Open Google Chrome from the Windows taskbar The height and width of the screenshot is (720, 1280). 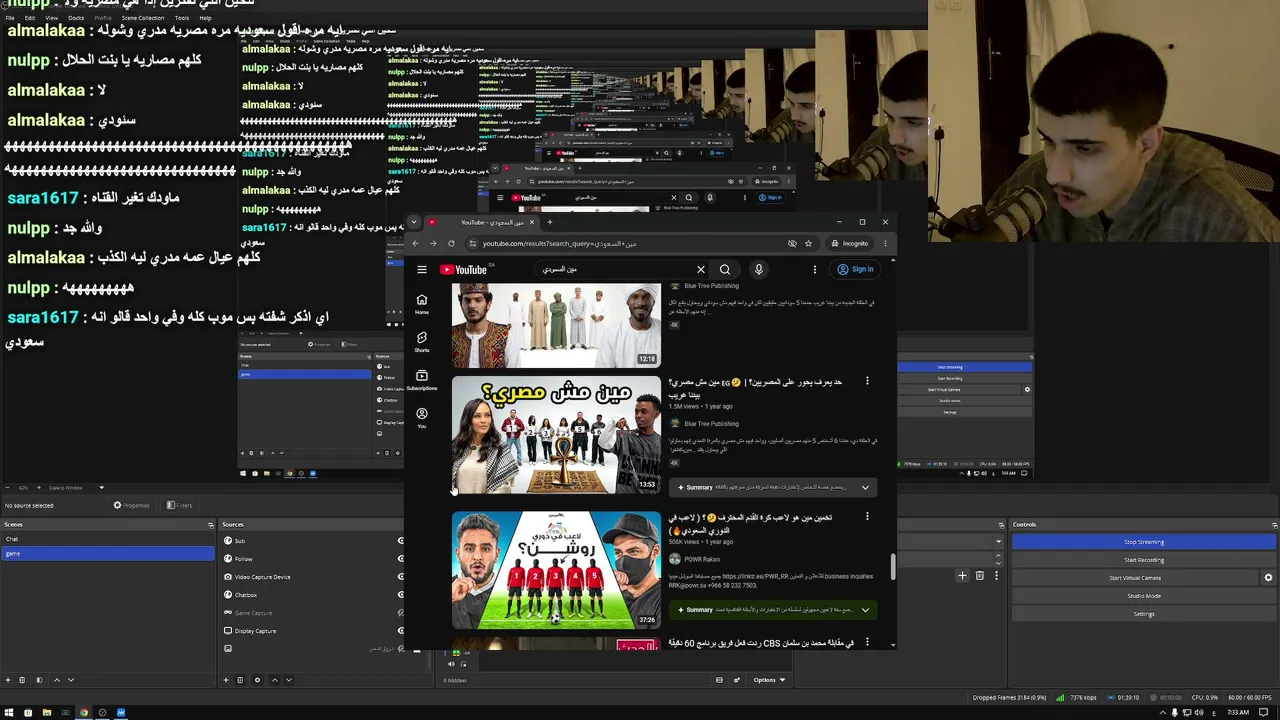[x=83, y=713]
